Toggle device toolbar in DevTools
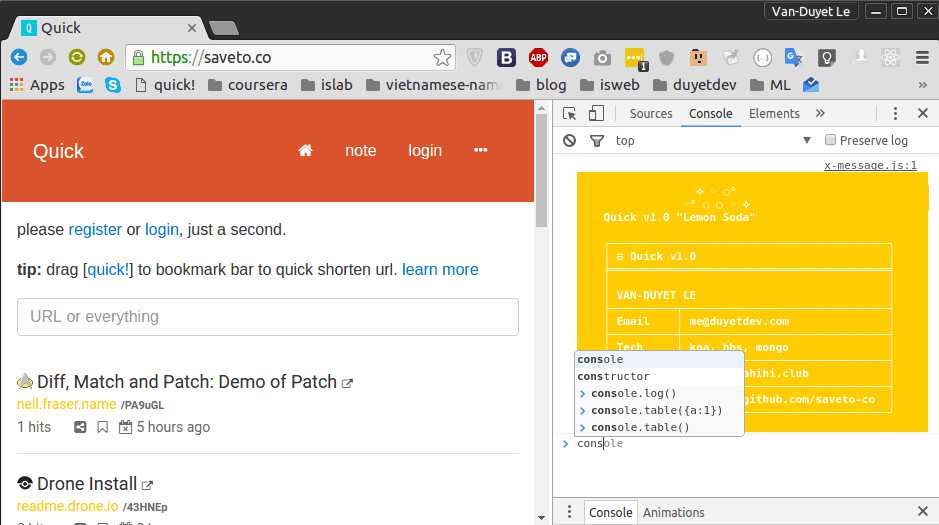939x525 pixels. click(596, 114)
